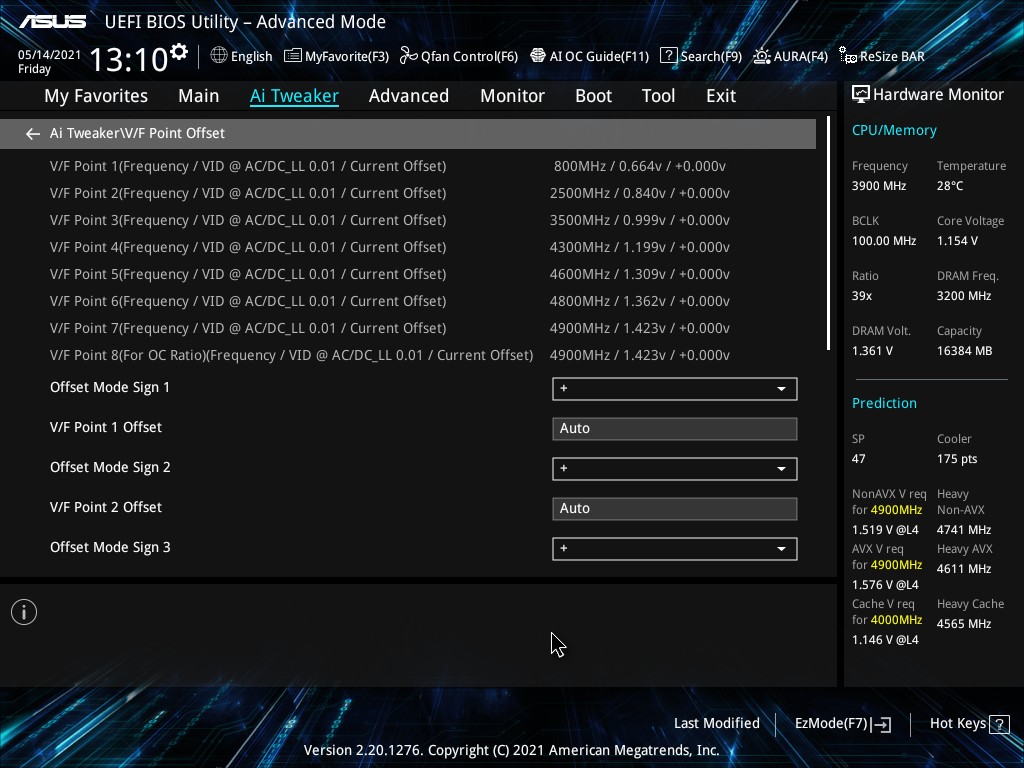Click the 13:10 clock display
The width and height of the screenshot is (1024, 768).
tap(129, 59)
